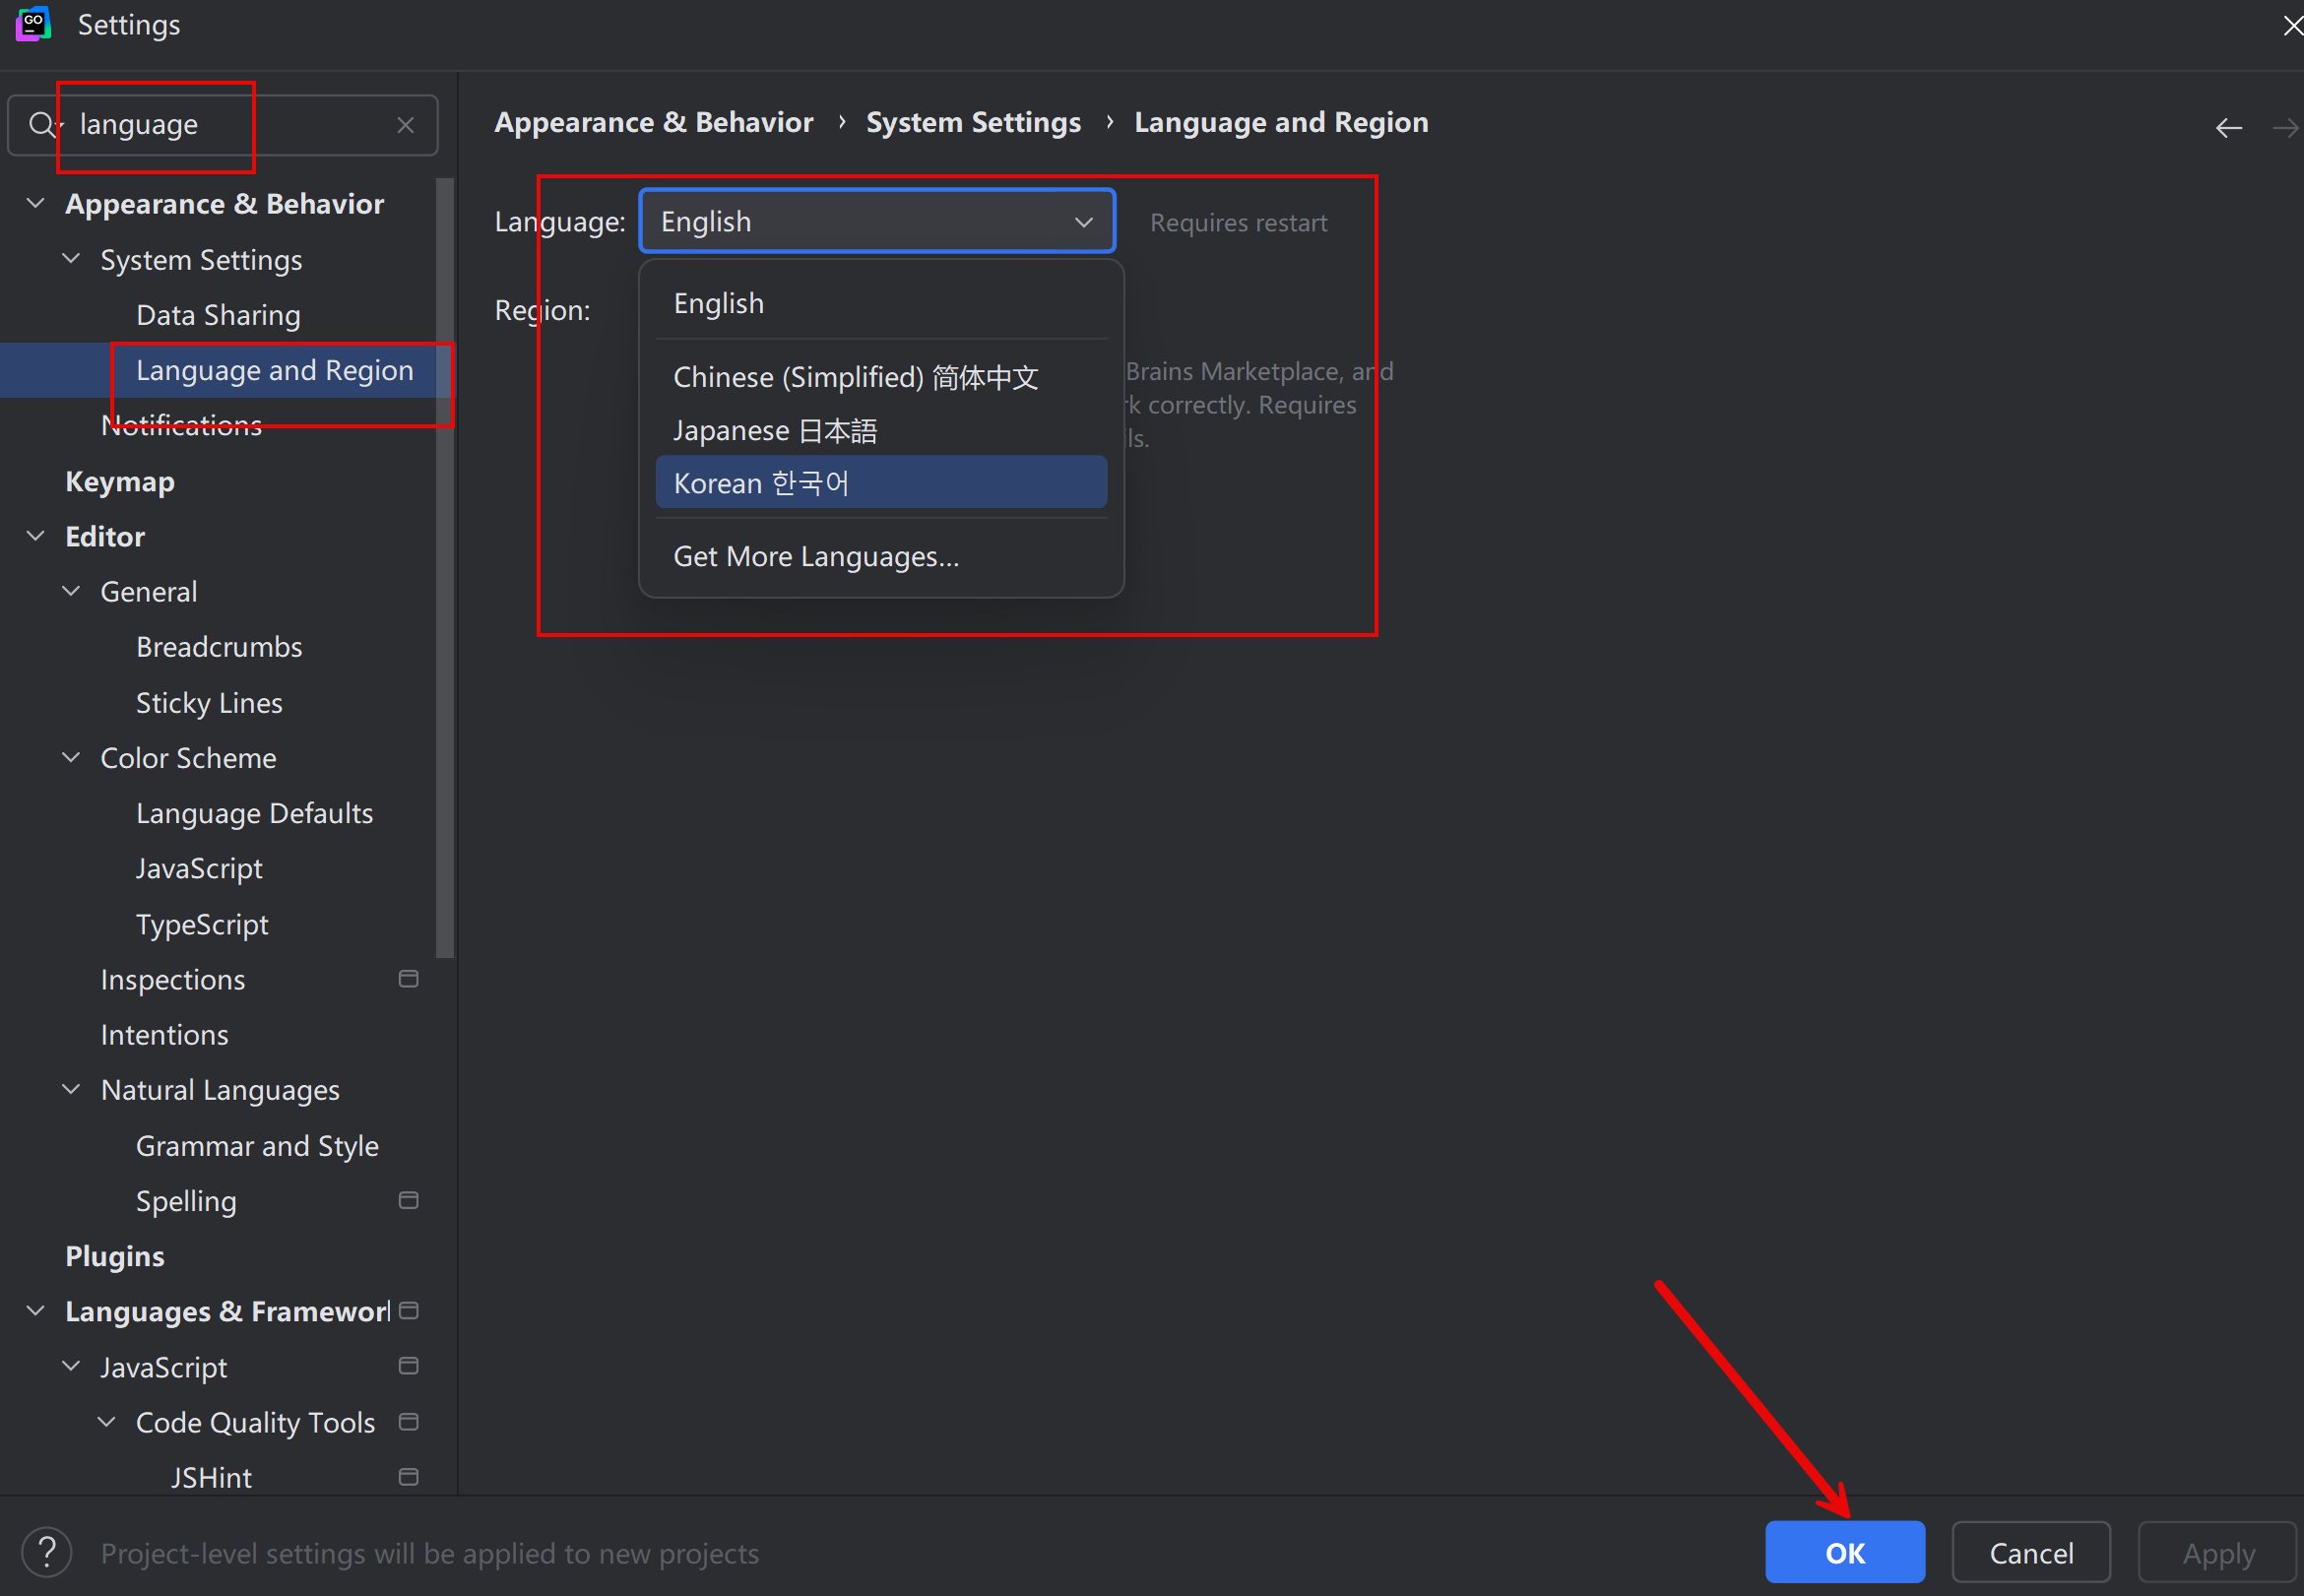Click project-level icon next to Inspections
This screenshot has height=1596, width=2304.
pyautogui.click(x=408, y=979)
